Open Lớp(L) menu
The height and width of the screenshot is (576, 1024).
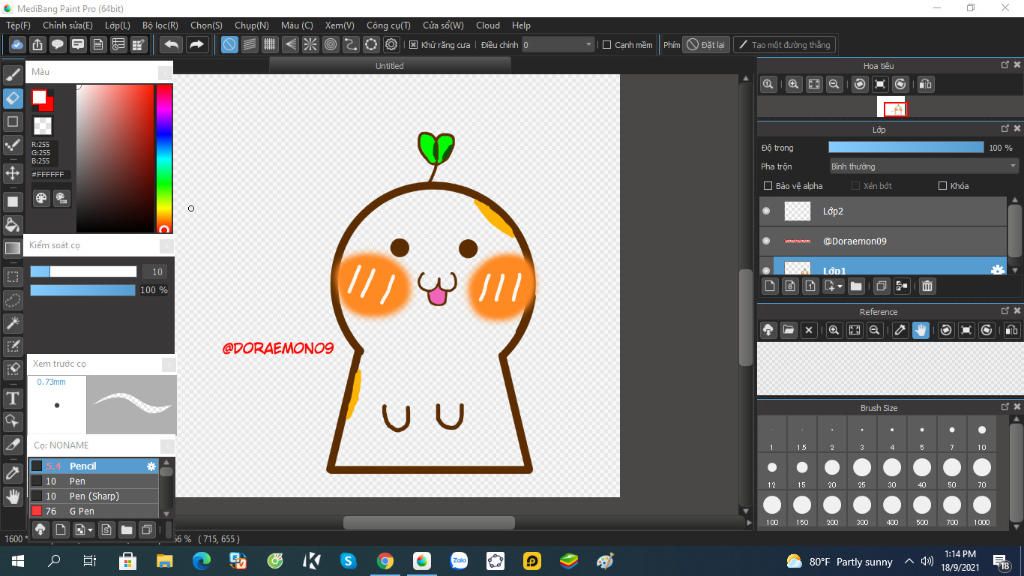click(x=118, y=25)
